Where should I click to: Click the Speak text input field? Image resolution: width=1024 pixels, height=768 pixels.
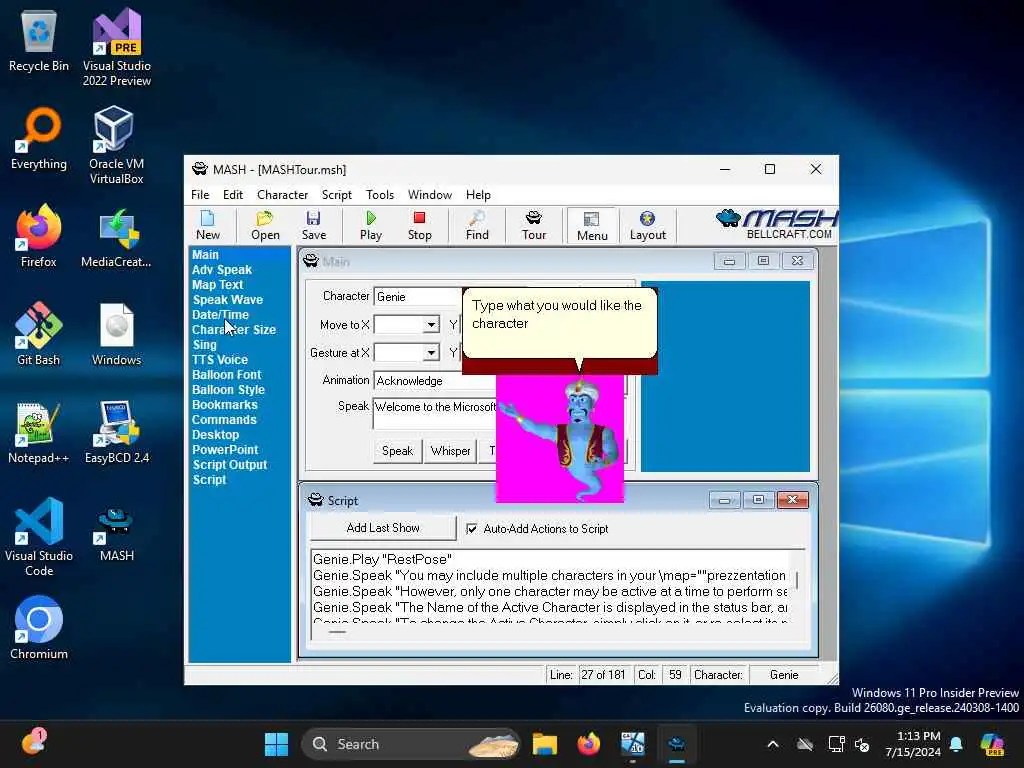tap(434, 413)
